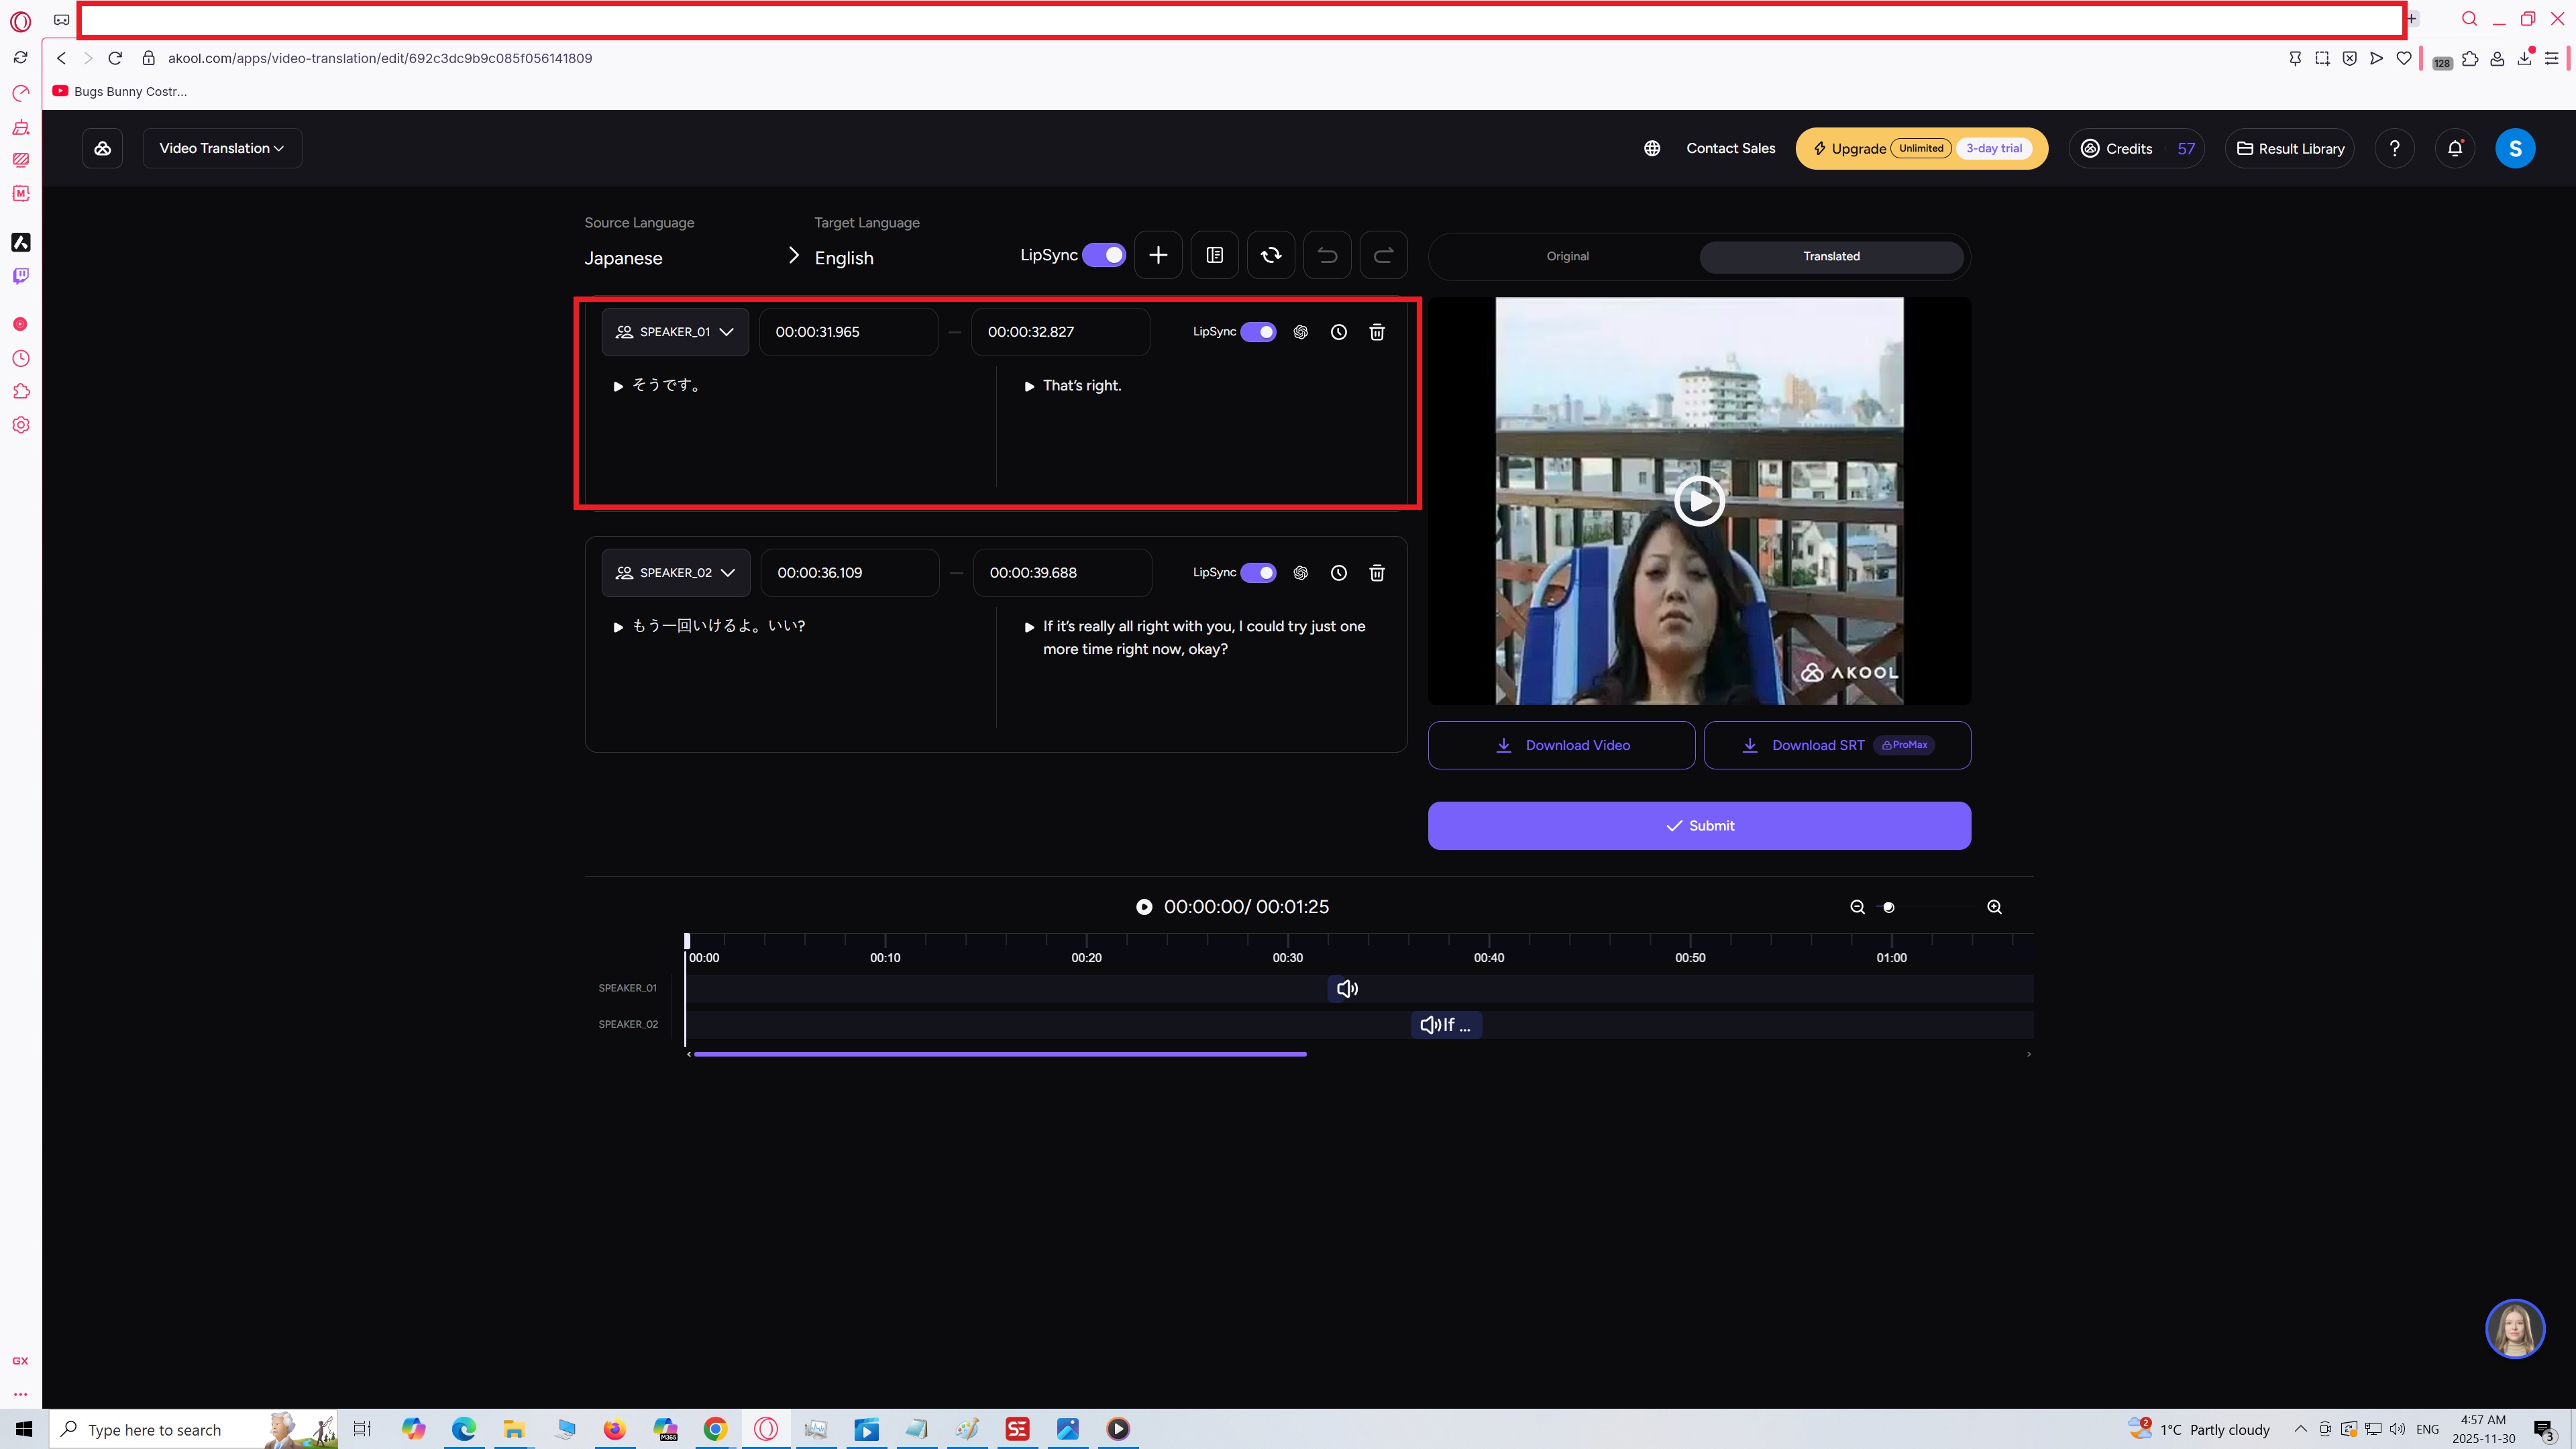
Task: Turn off LipSync for SPEAKER_02
Action: pyautogui.click(x=1258, y=573)
